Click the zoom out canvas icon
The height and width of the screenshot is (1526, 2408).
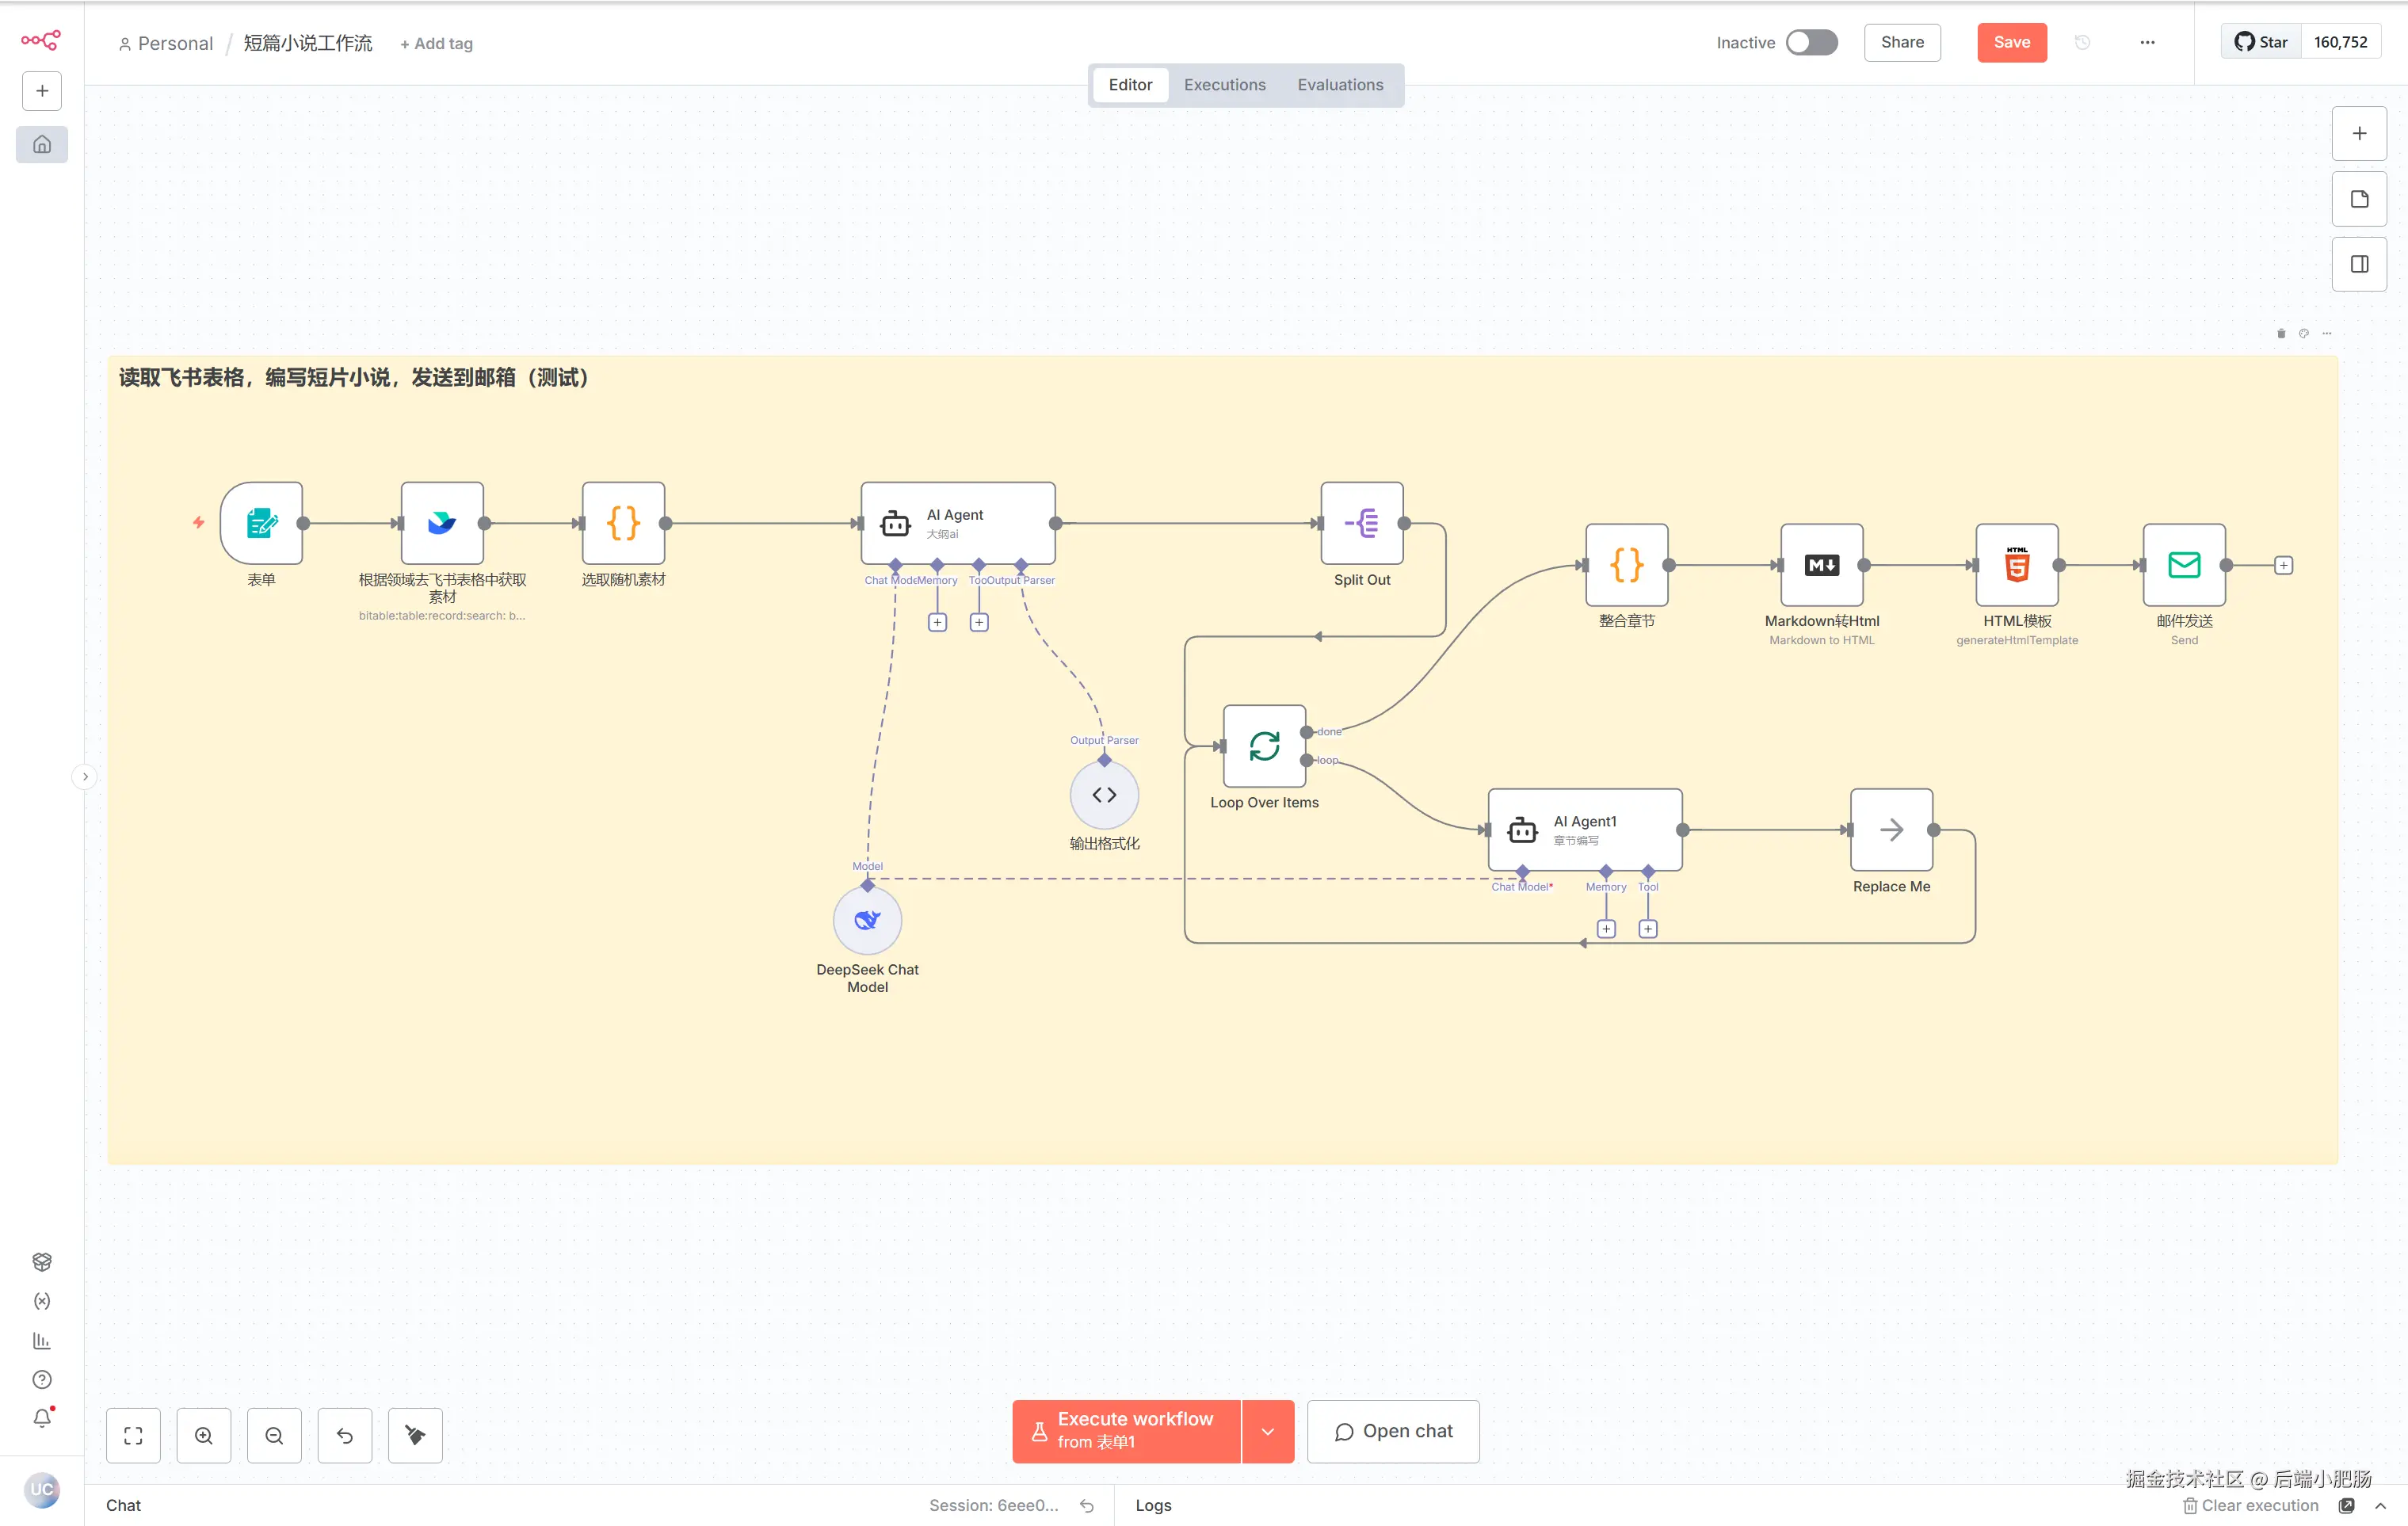[x=274, y=1435]
